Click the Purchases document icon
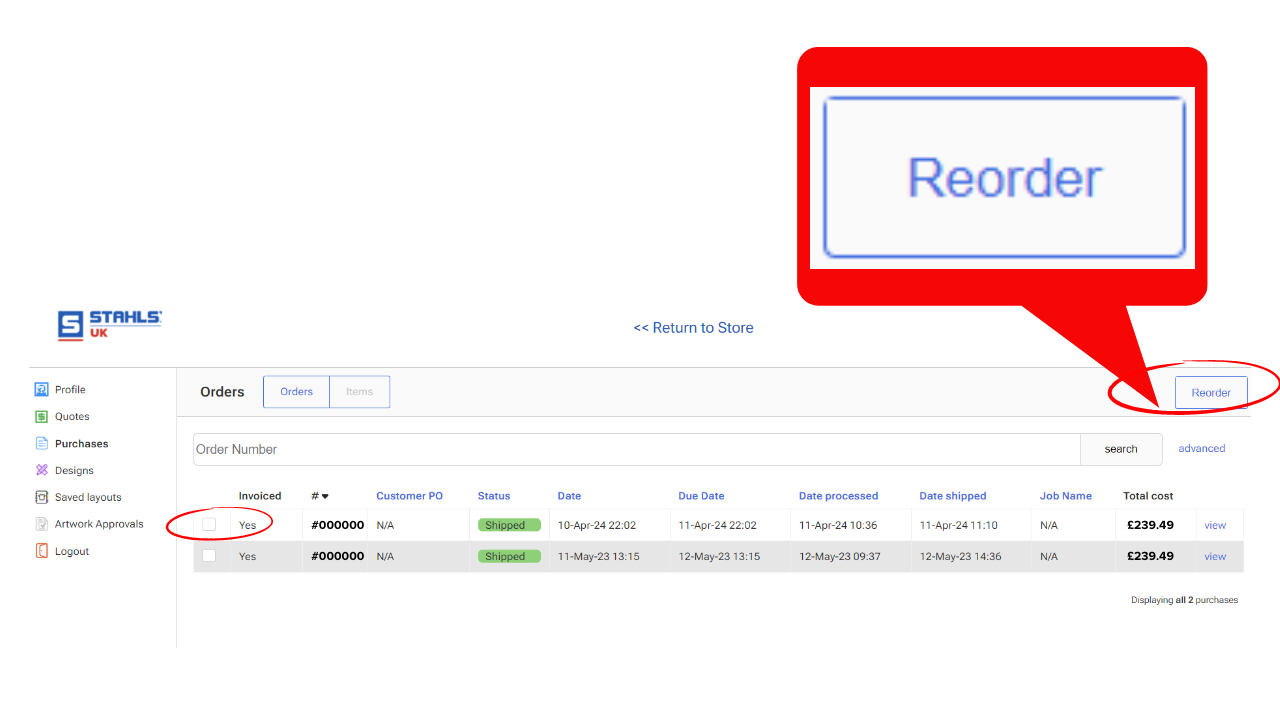The height and width of the screenshot is (720, 1280). pos(41,444)
